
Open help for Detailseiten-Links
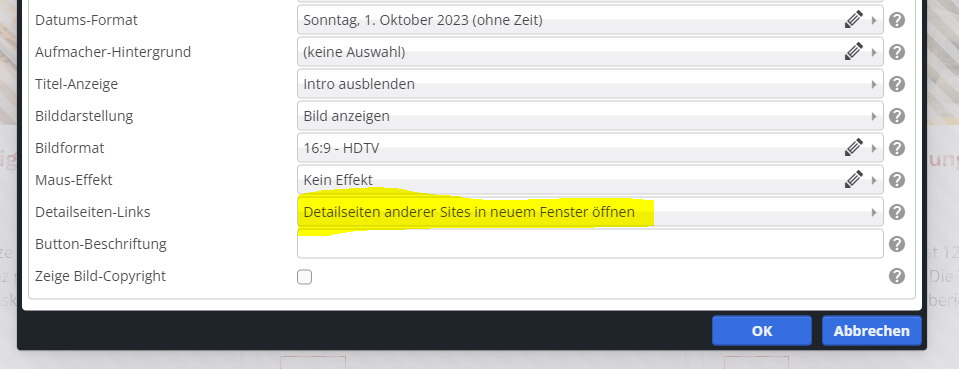pos(897,212)
